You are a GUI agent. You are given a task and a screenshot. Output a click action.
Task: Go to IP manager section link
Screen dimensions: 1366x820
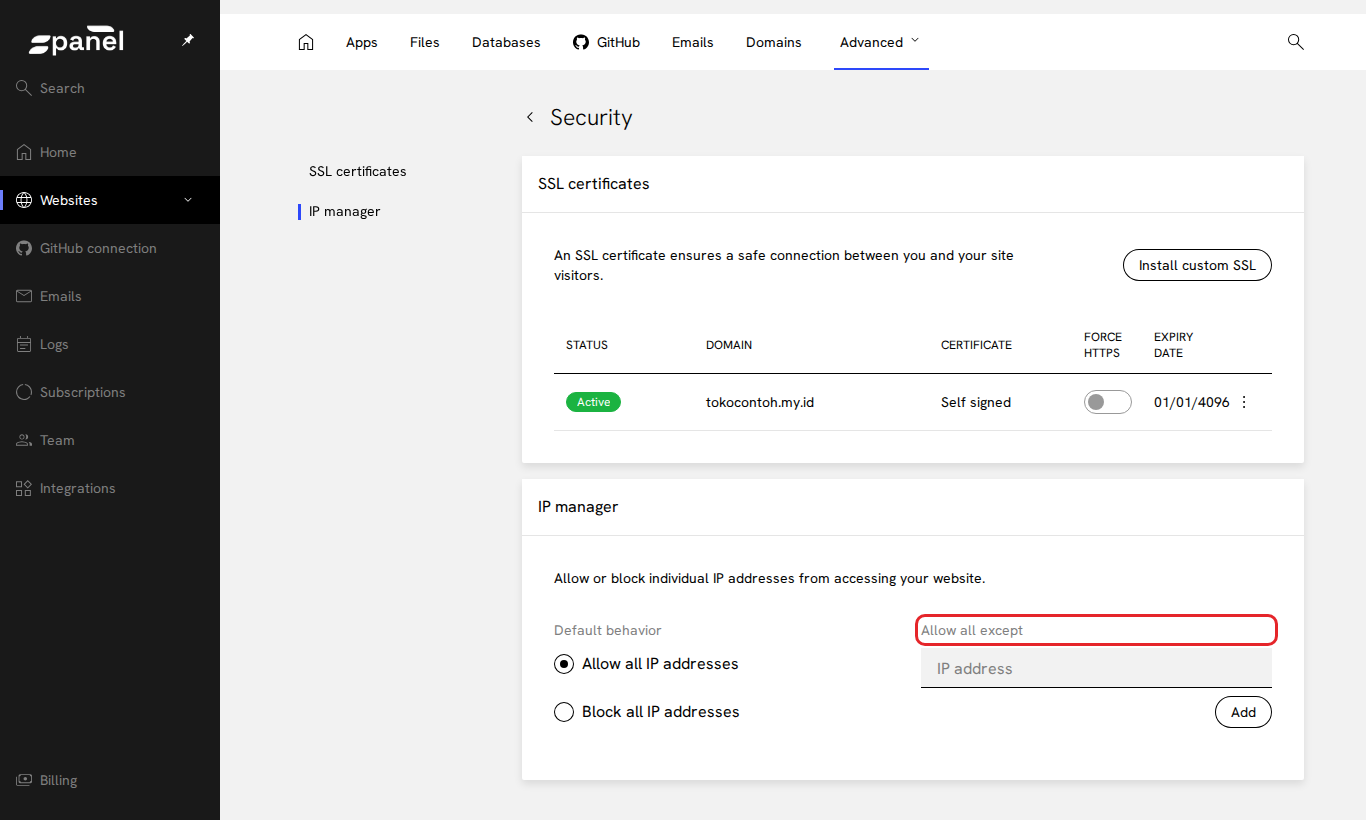345,211
